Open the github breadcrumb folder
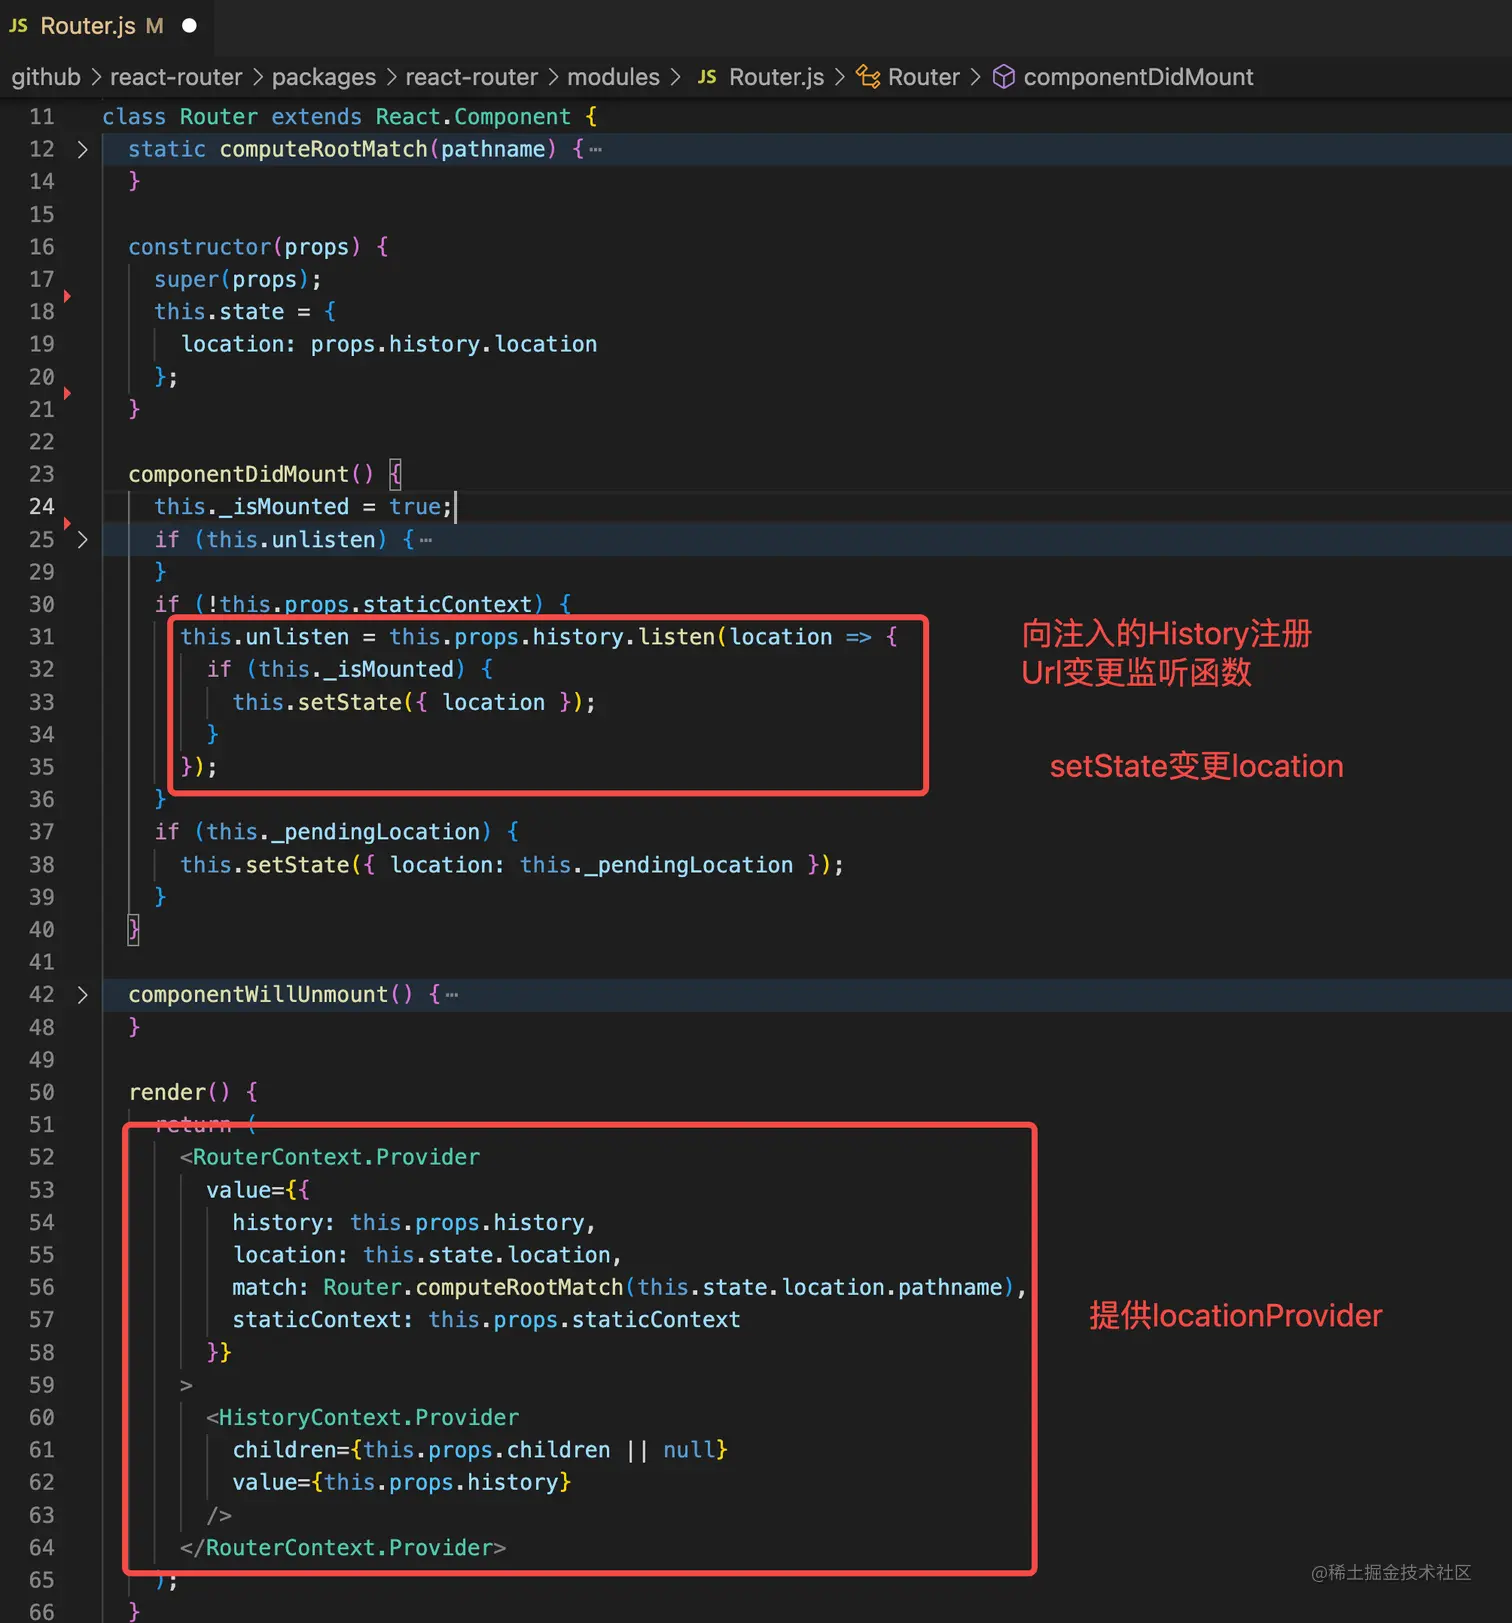Screen dimensions: 1512x1623 coord(46,77)
